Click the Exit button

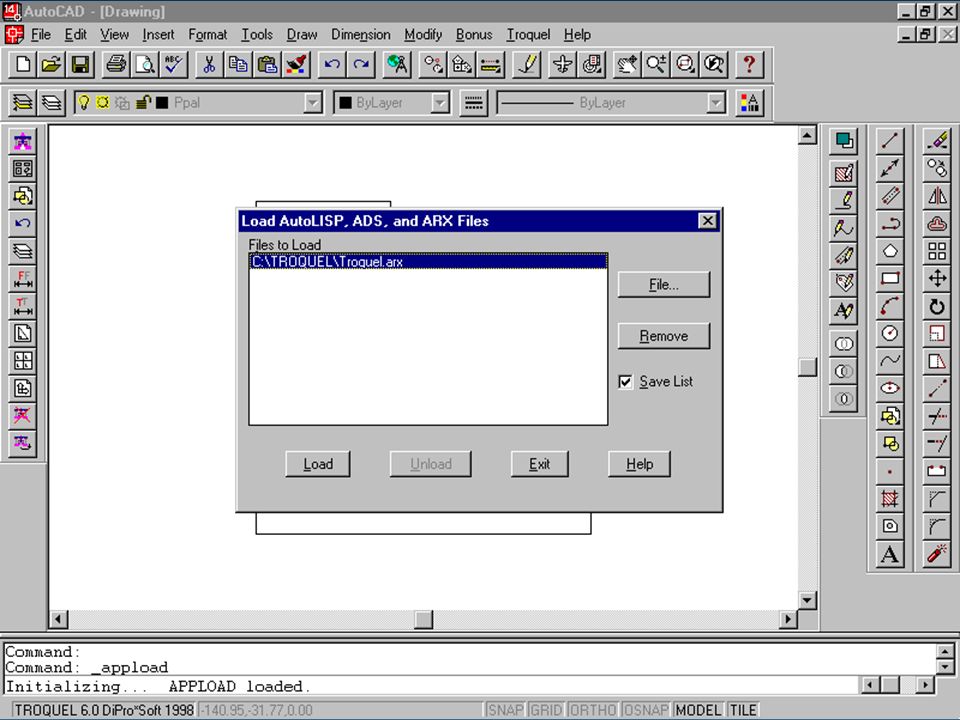click(x=539, y=464)
